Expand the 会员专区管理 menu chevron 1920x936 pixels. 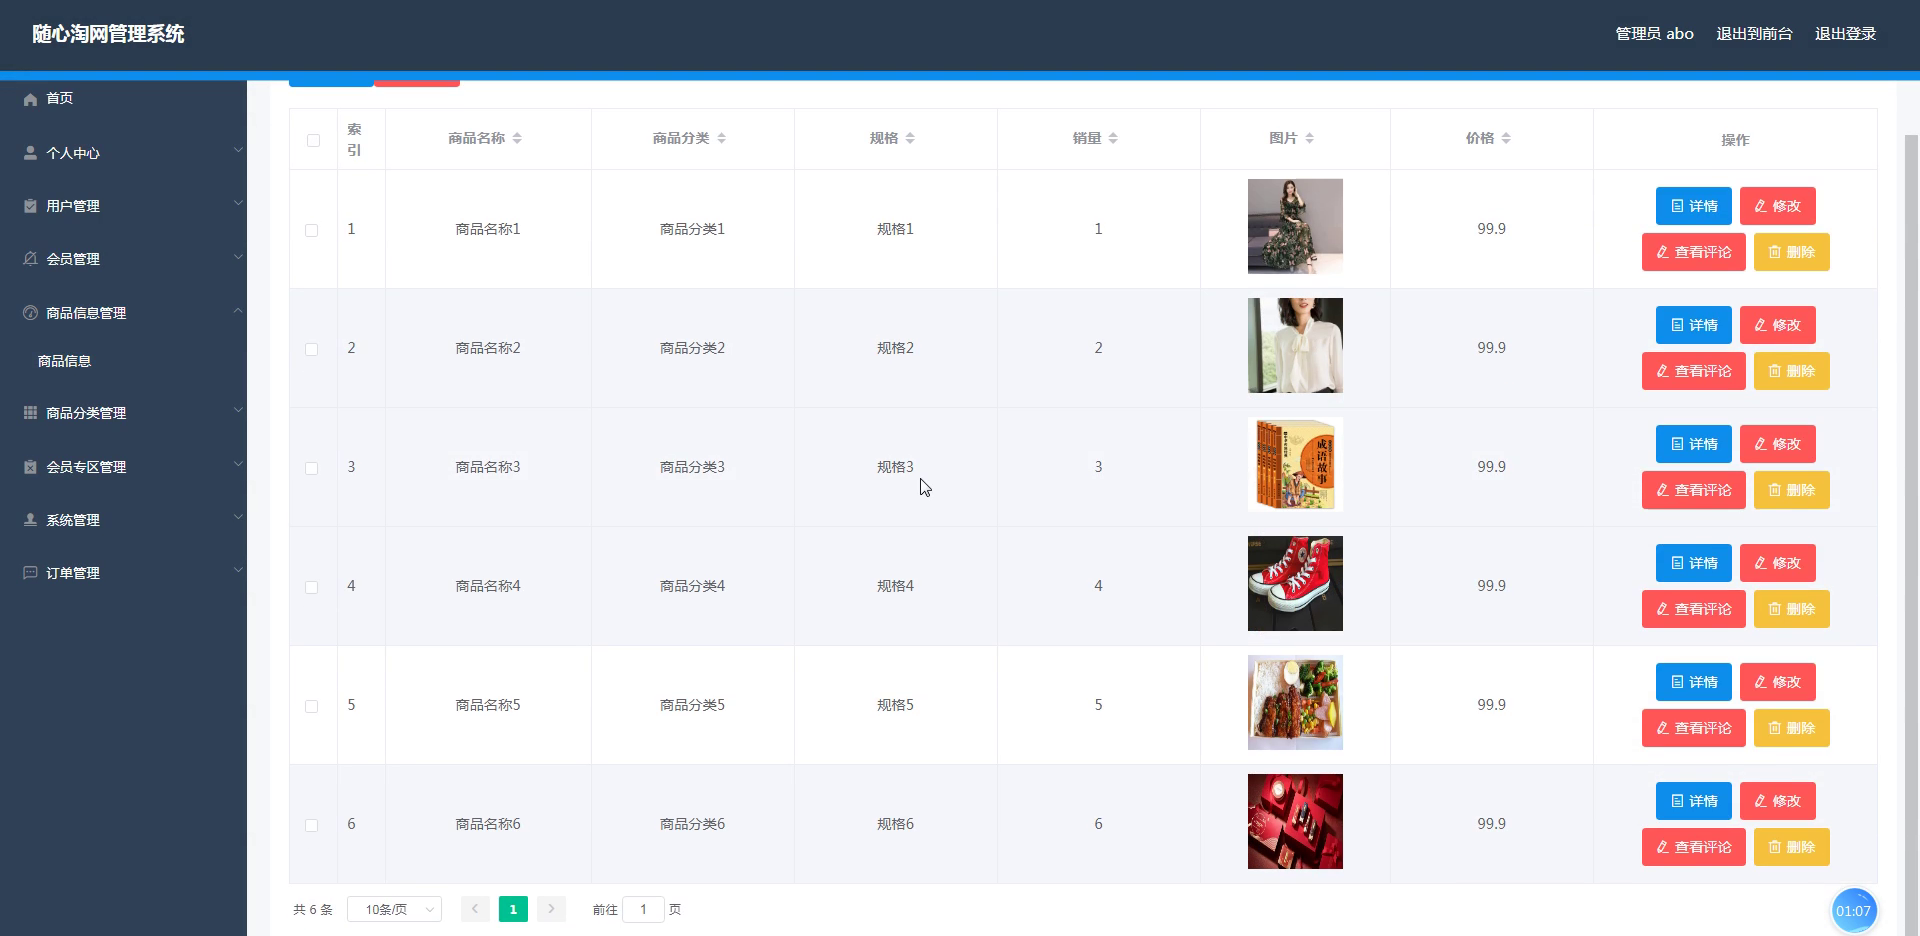click(238, 464)
